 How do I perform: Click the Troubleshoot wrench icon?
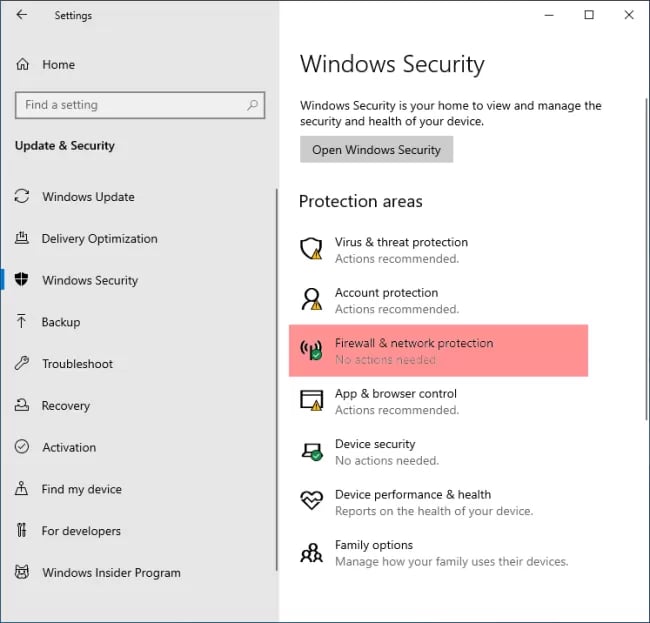click(22, 363)
